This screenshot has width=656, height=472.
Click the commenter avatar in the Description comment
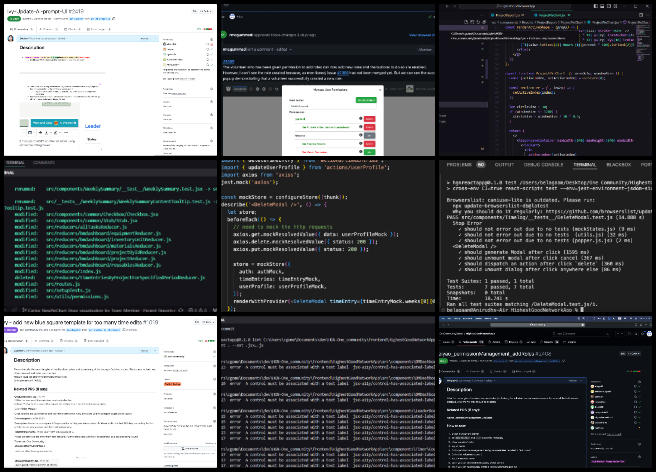[12, 37]
